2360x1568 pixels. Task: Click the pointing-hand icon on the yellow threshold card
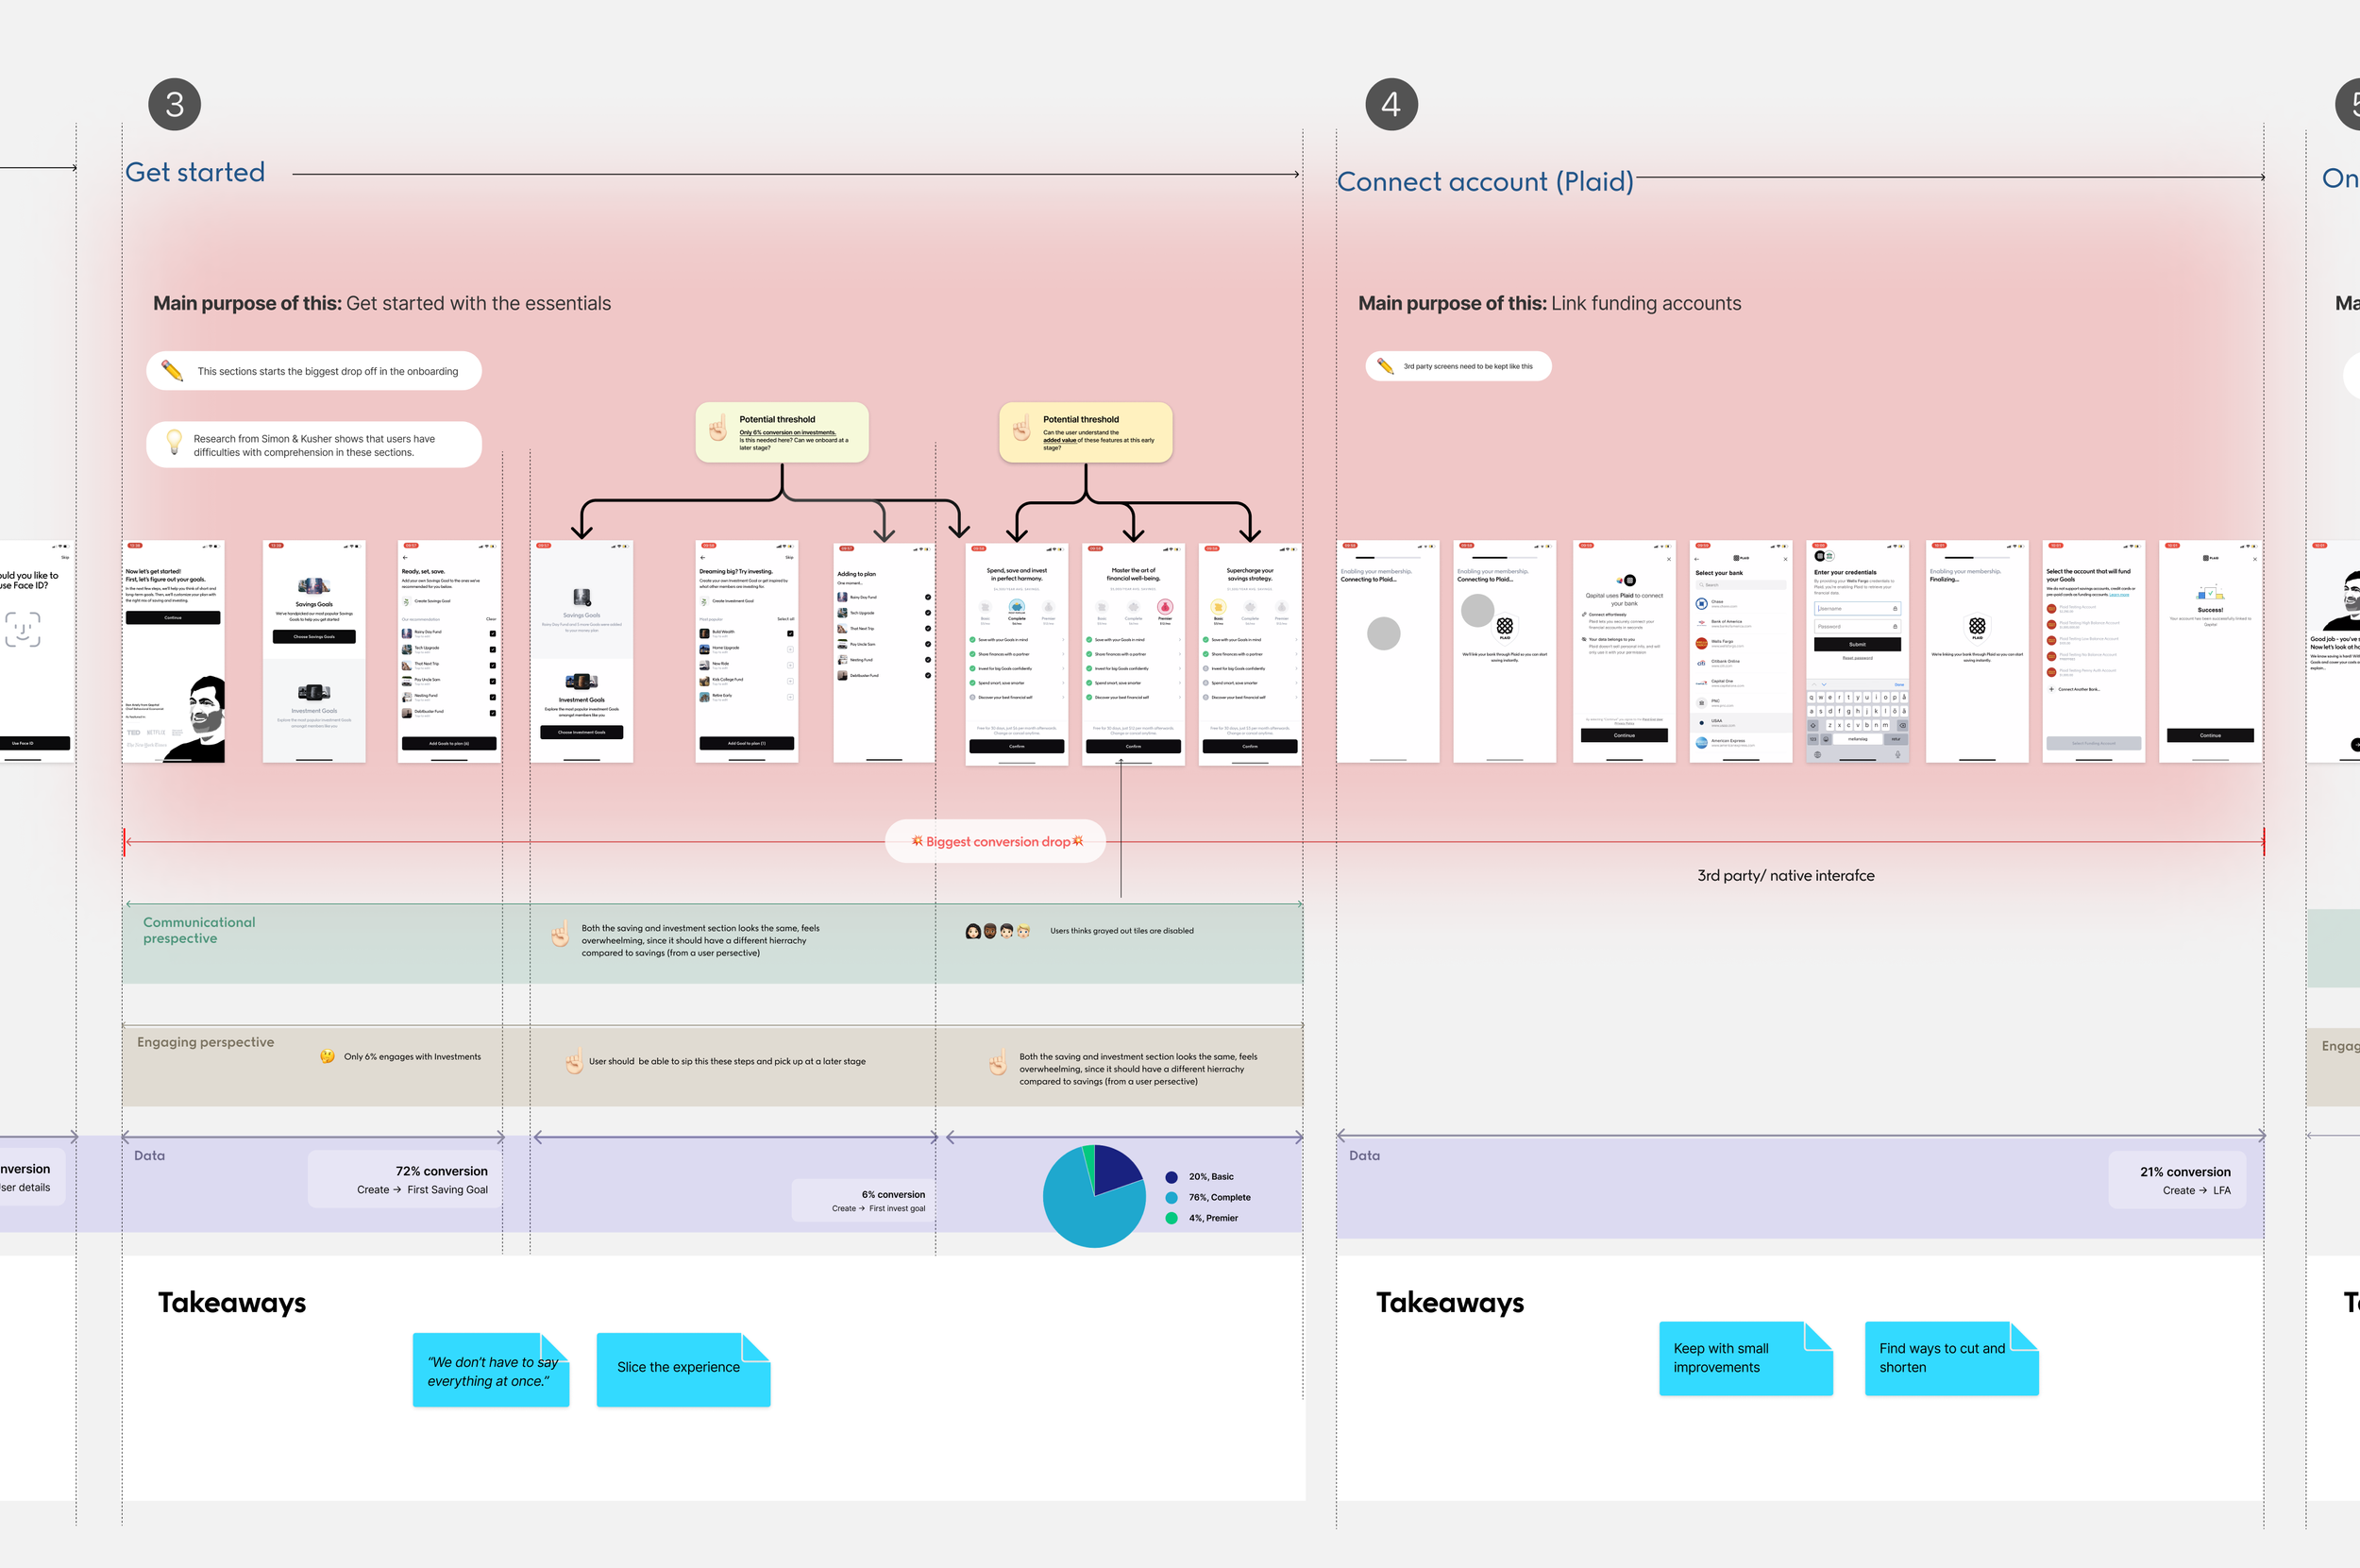pyautogui.click(x=1021, y=429)
